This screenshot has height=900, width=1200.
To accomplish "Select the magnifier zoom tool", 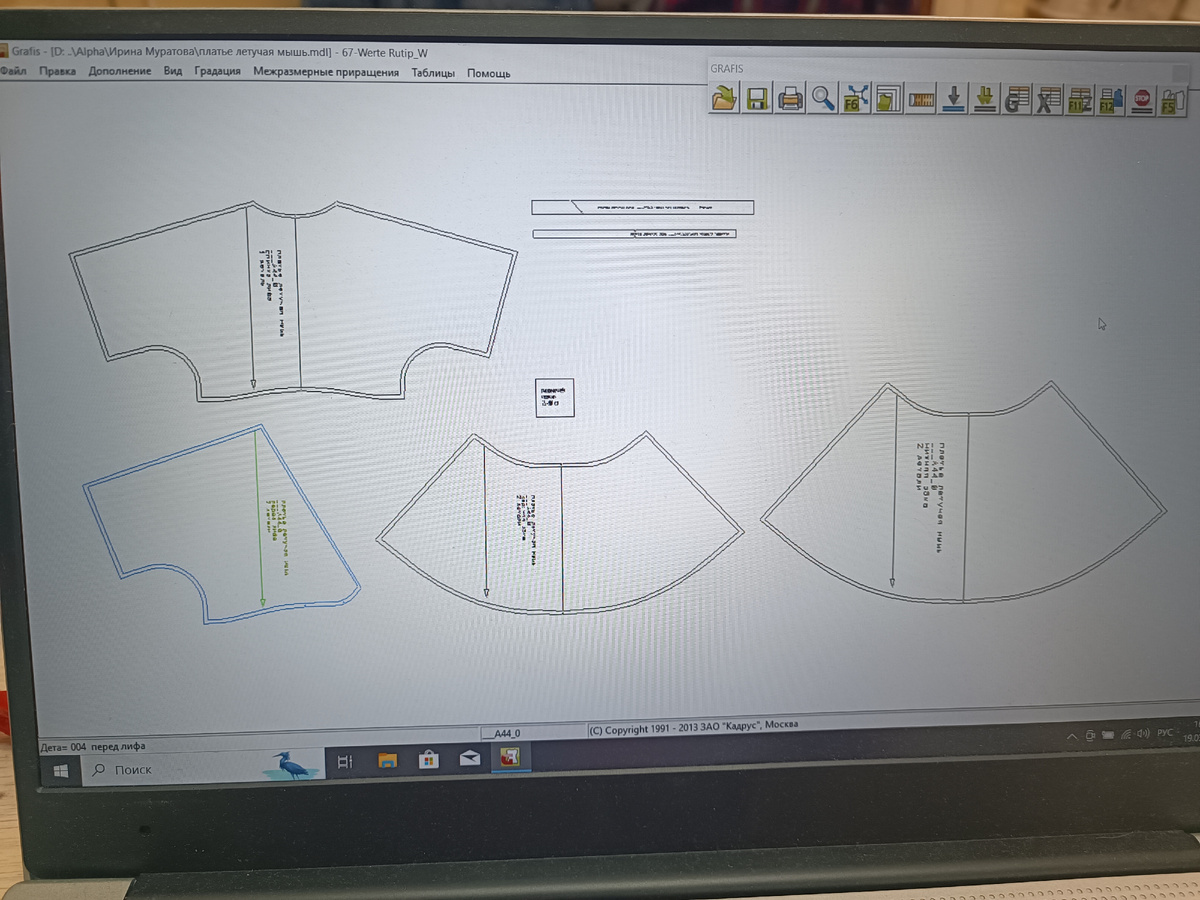I will coord(823,98).
